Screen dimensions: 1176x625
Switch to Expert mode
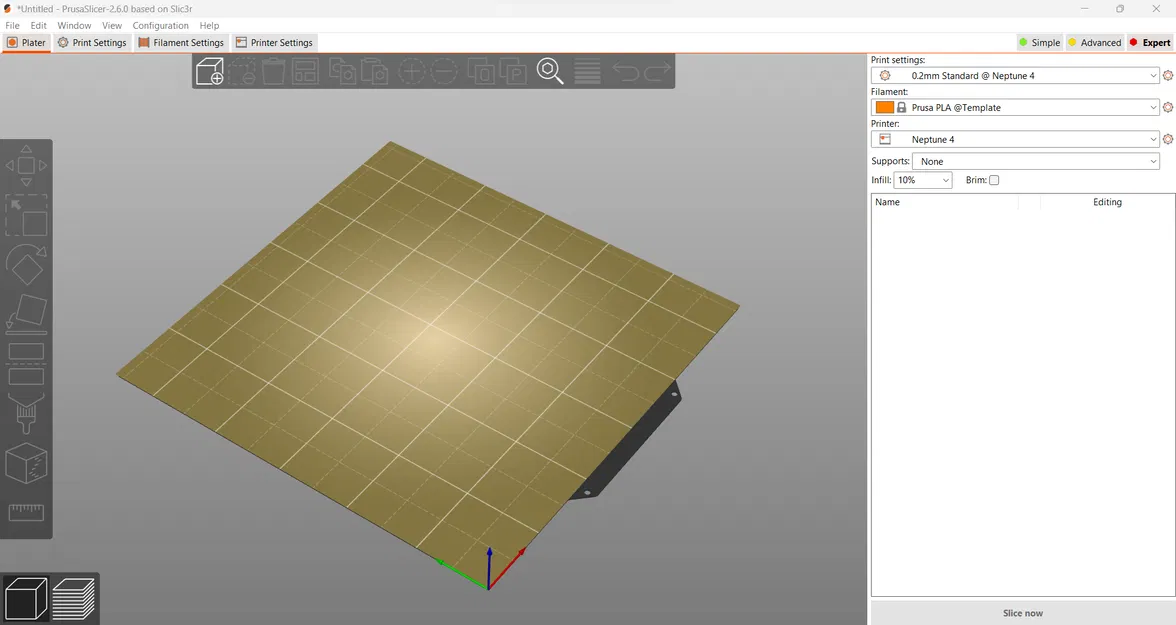pyautogui.click(x=1151, y=42)
